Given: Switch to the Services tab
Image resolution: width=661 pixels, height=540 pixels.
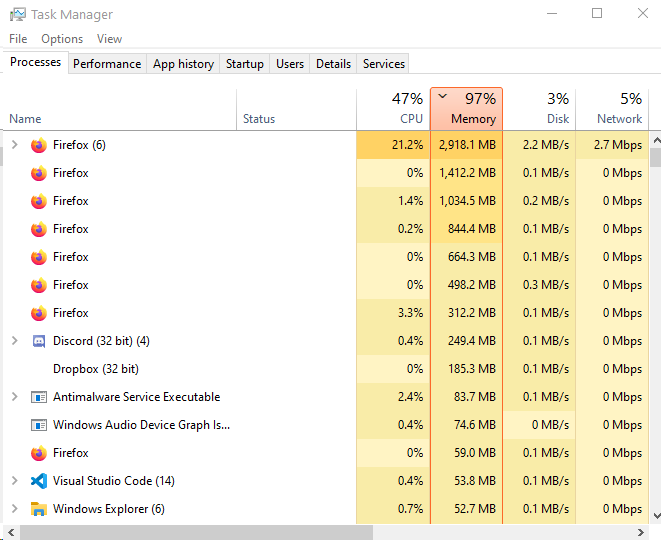Looking at the screenshot, I should click(384, 64).
